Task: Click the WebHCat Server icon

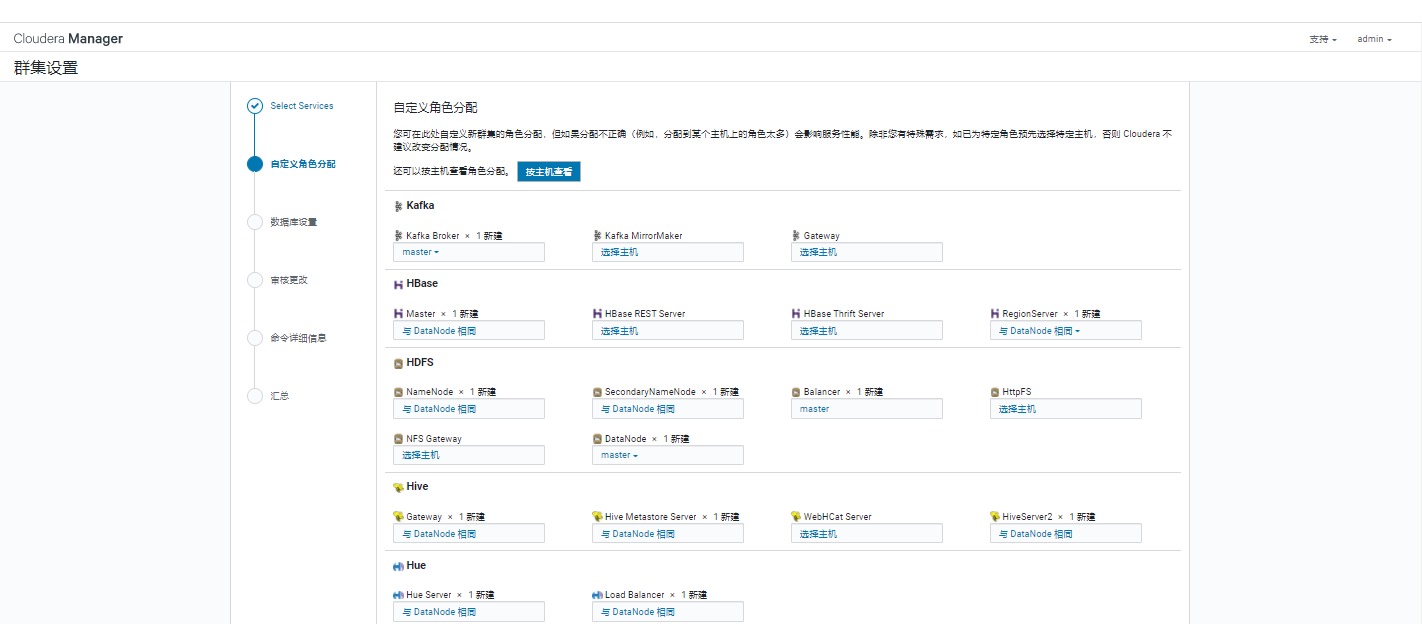Action: pyautogui.click(x=796, y=517)
